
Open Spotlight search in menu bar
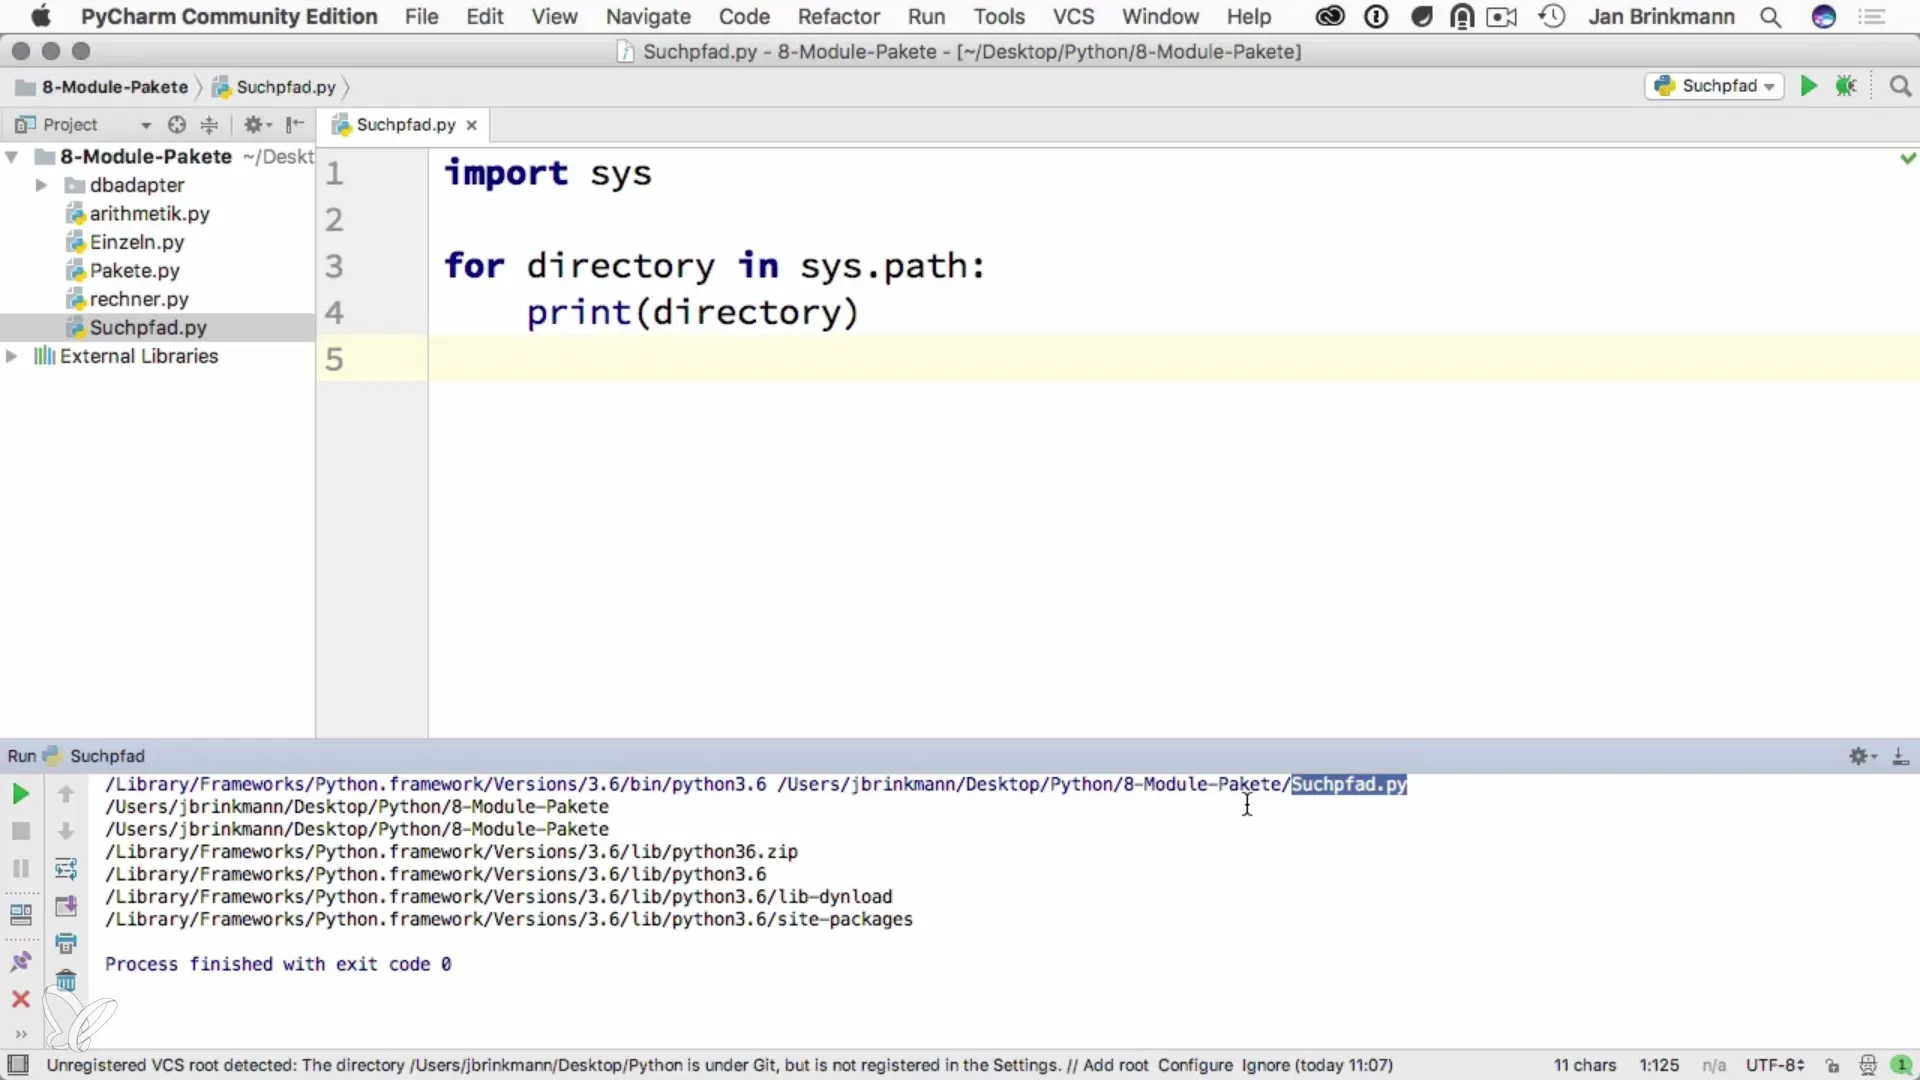click(x=1770, y=17)
